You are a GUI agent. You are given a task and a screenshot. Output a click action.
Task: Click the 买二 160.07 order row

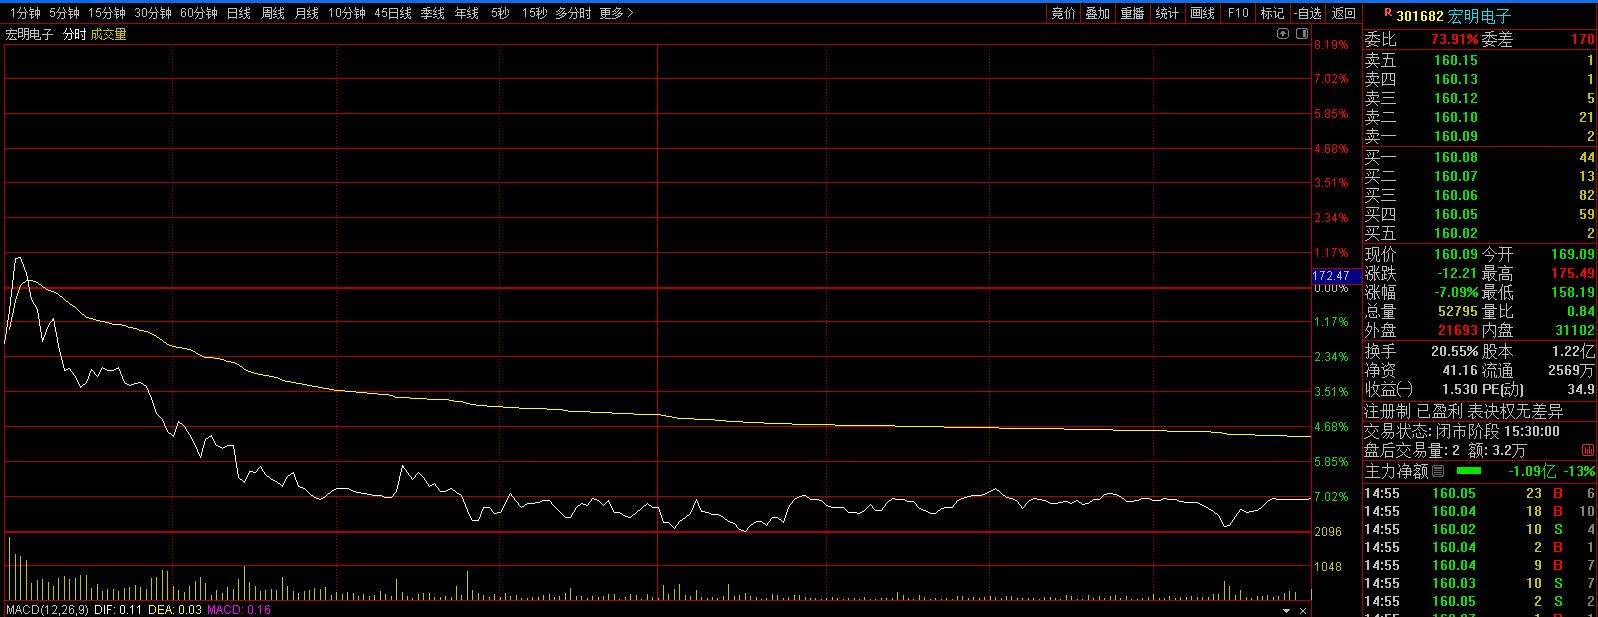pos(1480,176)
